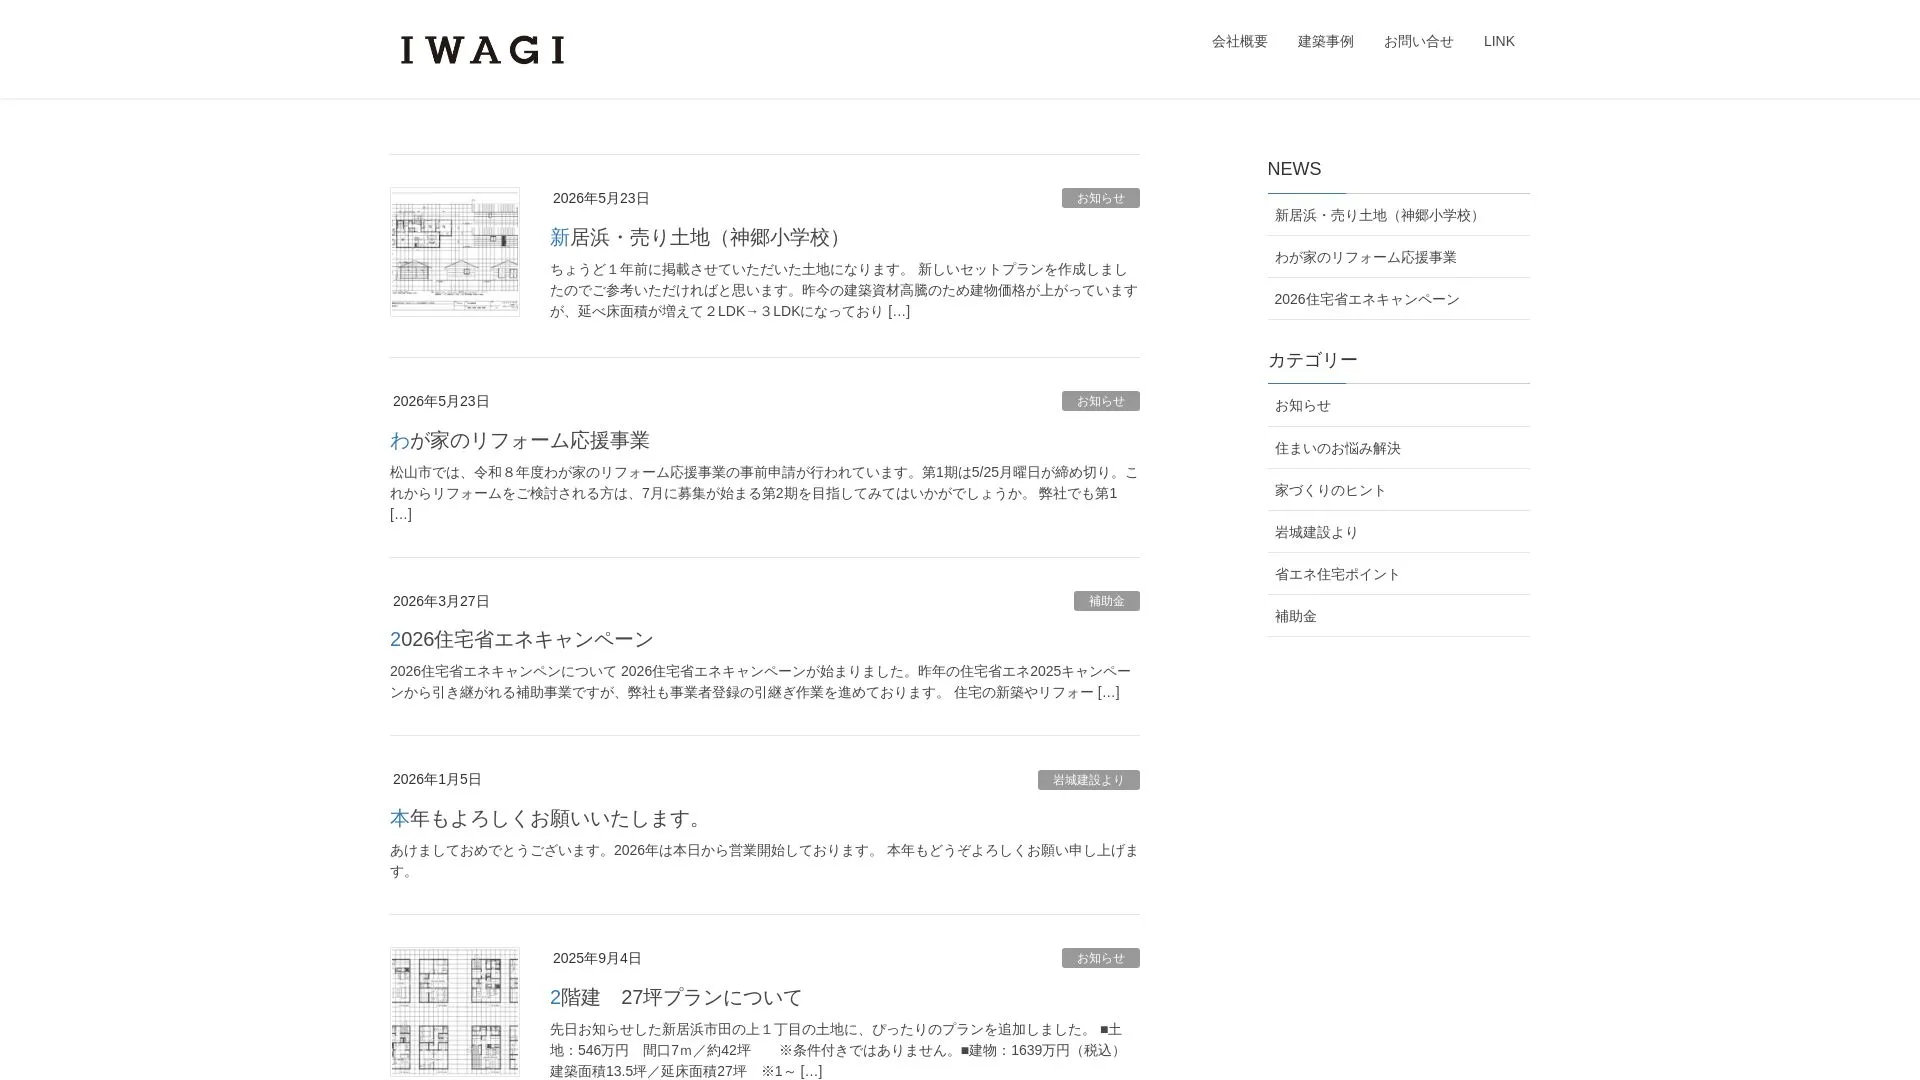Click excerpt starting 松山市では、令和８年度

tap(764, 493)
